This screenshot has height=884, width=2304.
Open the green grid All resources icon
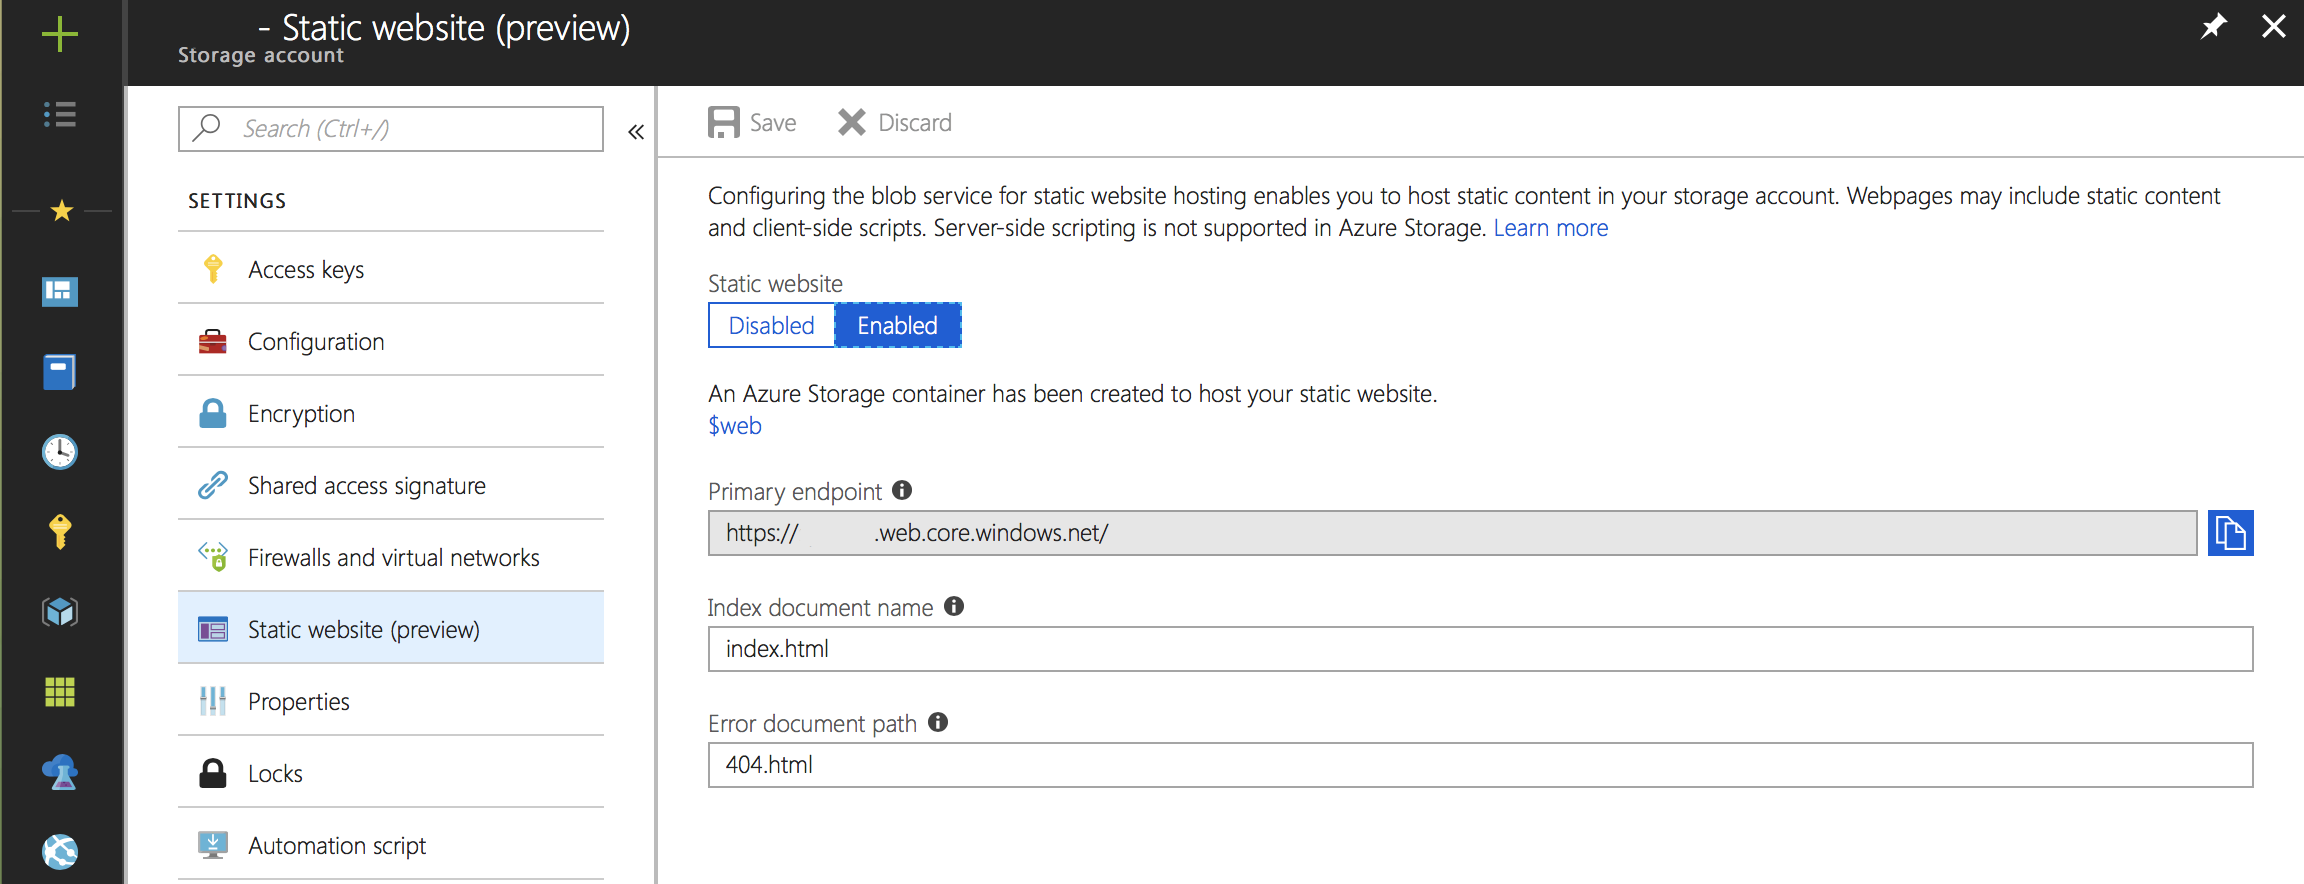[60, 691]
